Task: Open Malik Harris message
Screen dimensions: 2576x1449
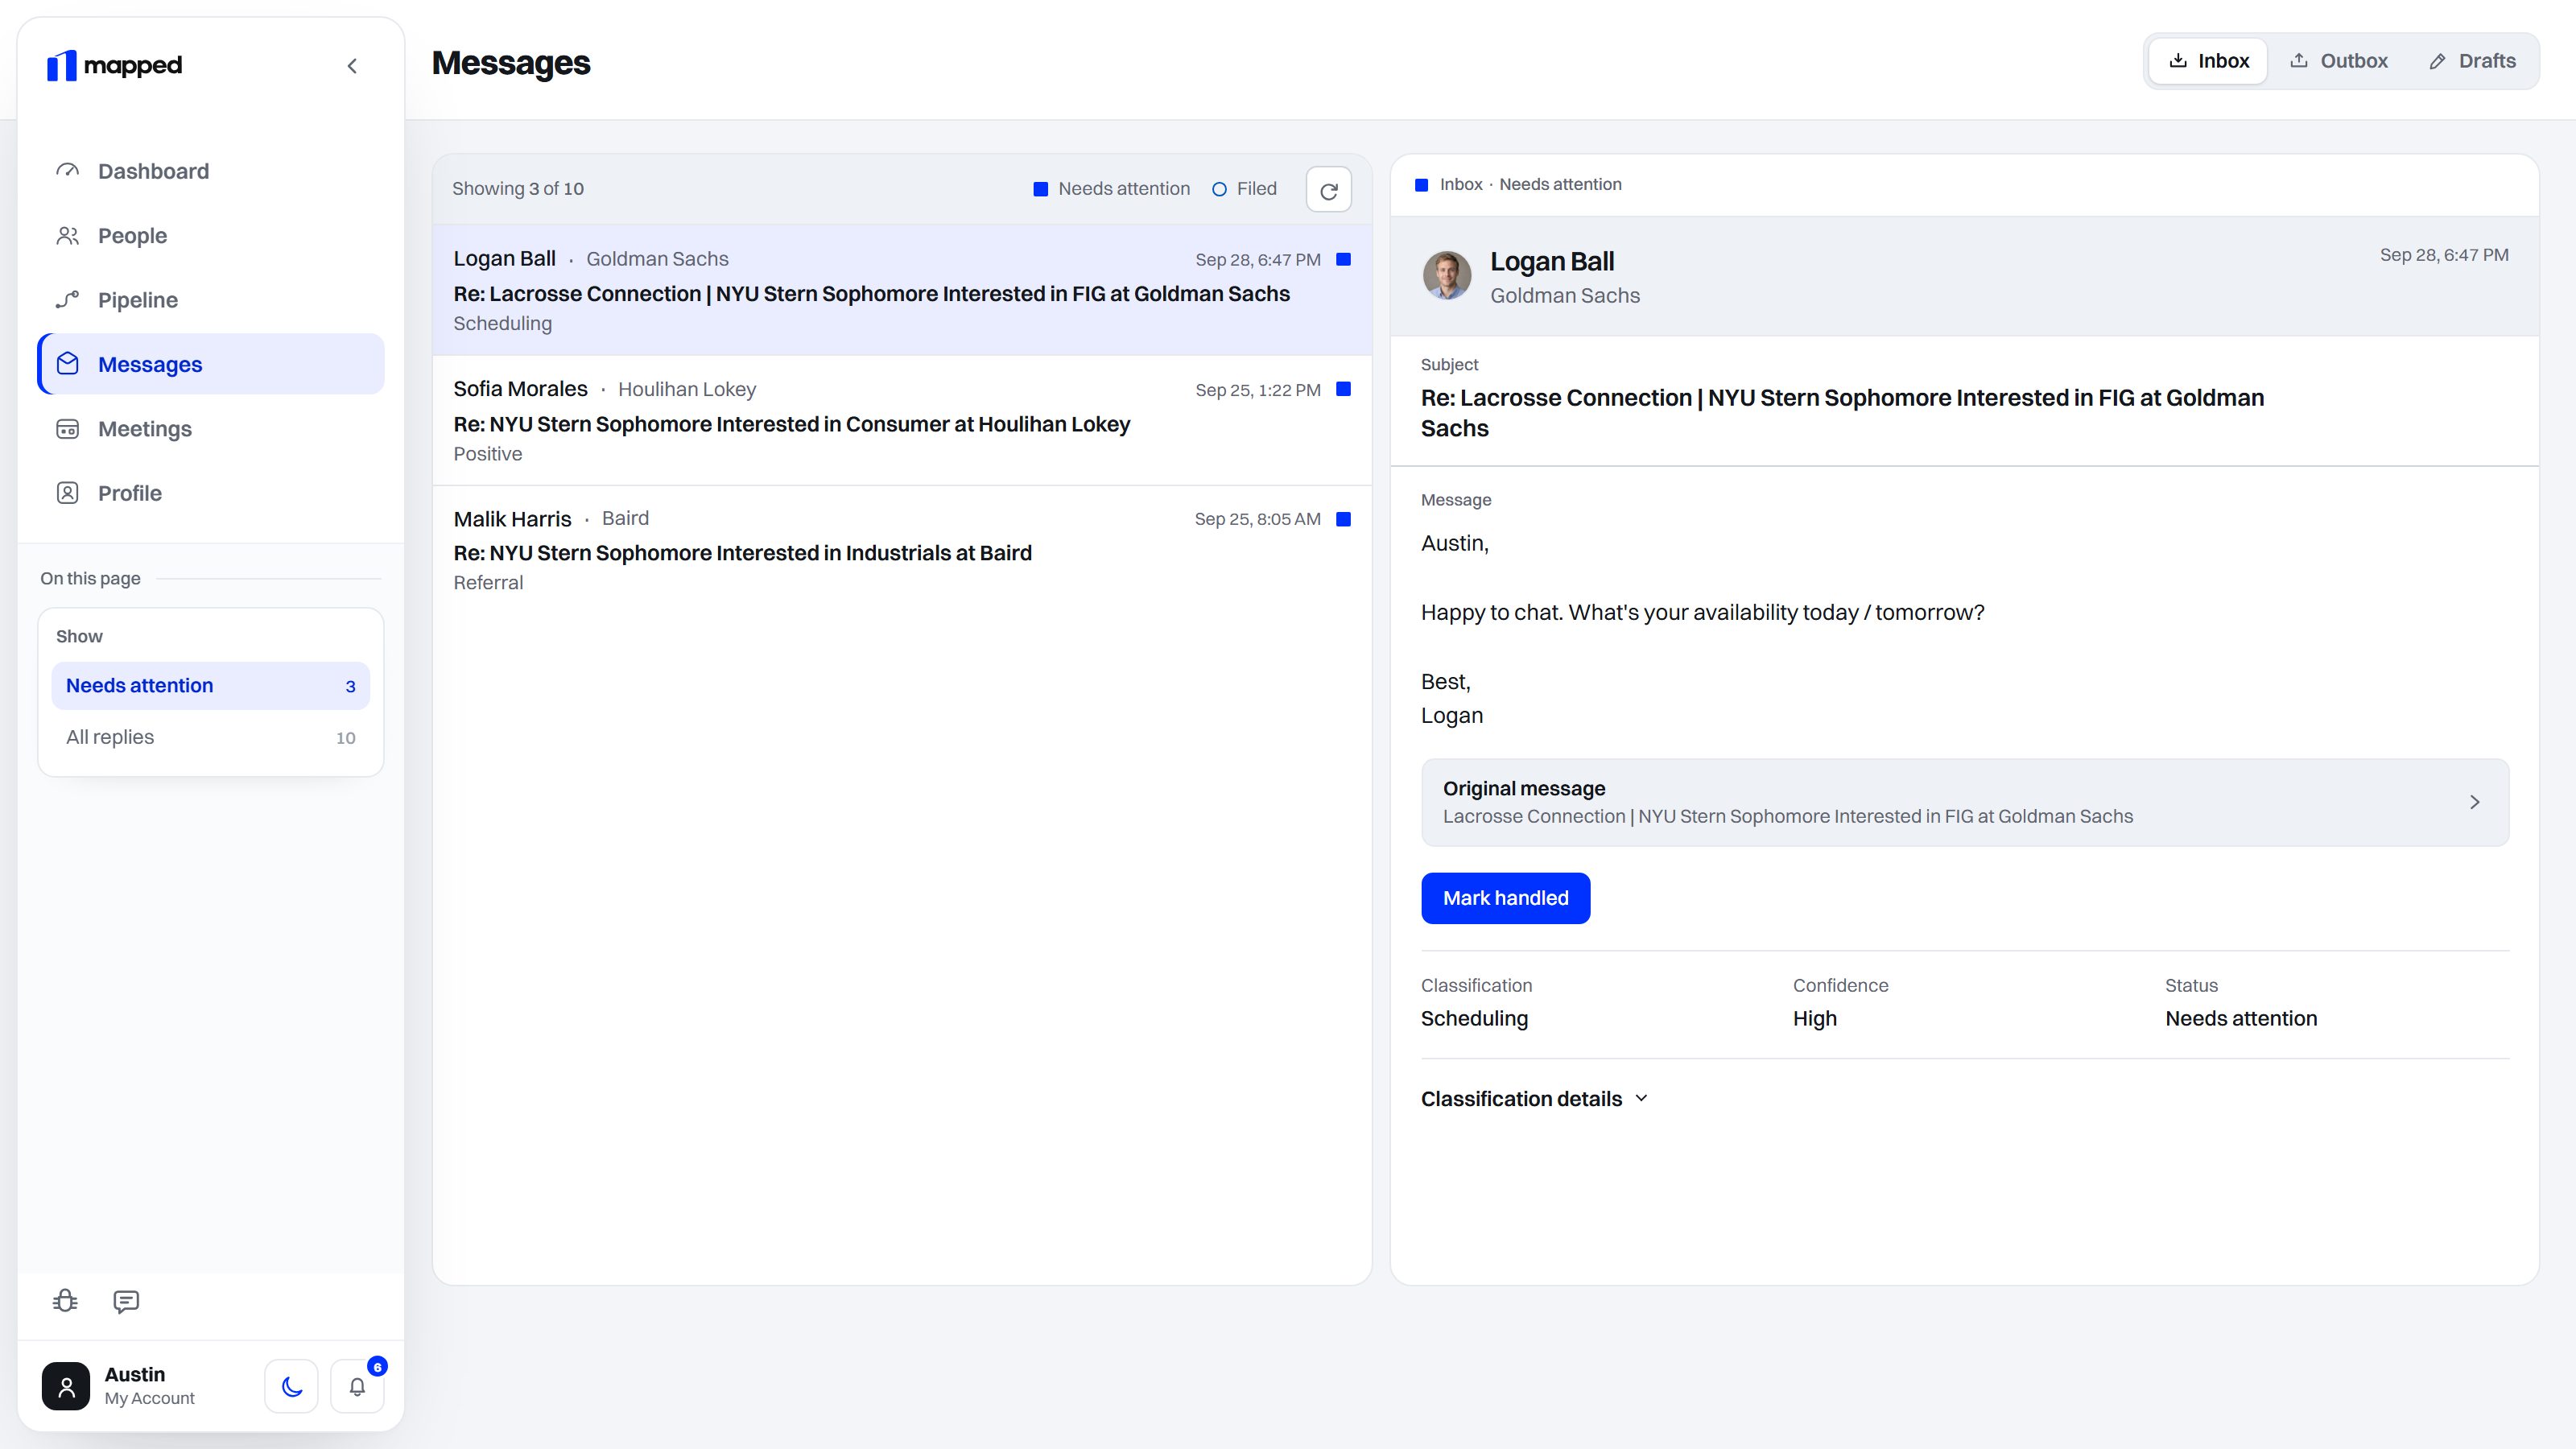Action: coord(901,550)
